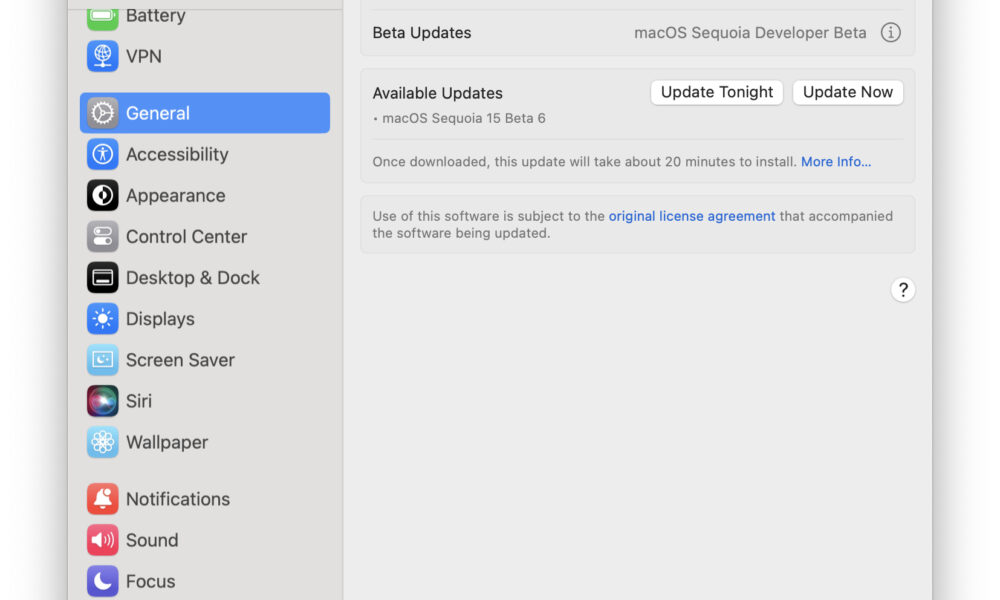Screen dimensions: 1000x600
Task: Select the Notifications bell icon
Action: point(103,499)
